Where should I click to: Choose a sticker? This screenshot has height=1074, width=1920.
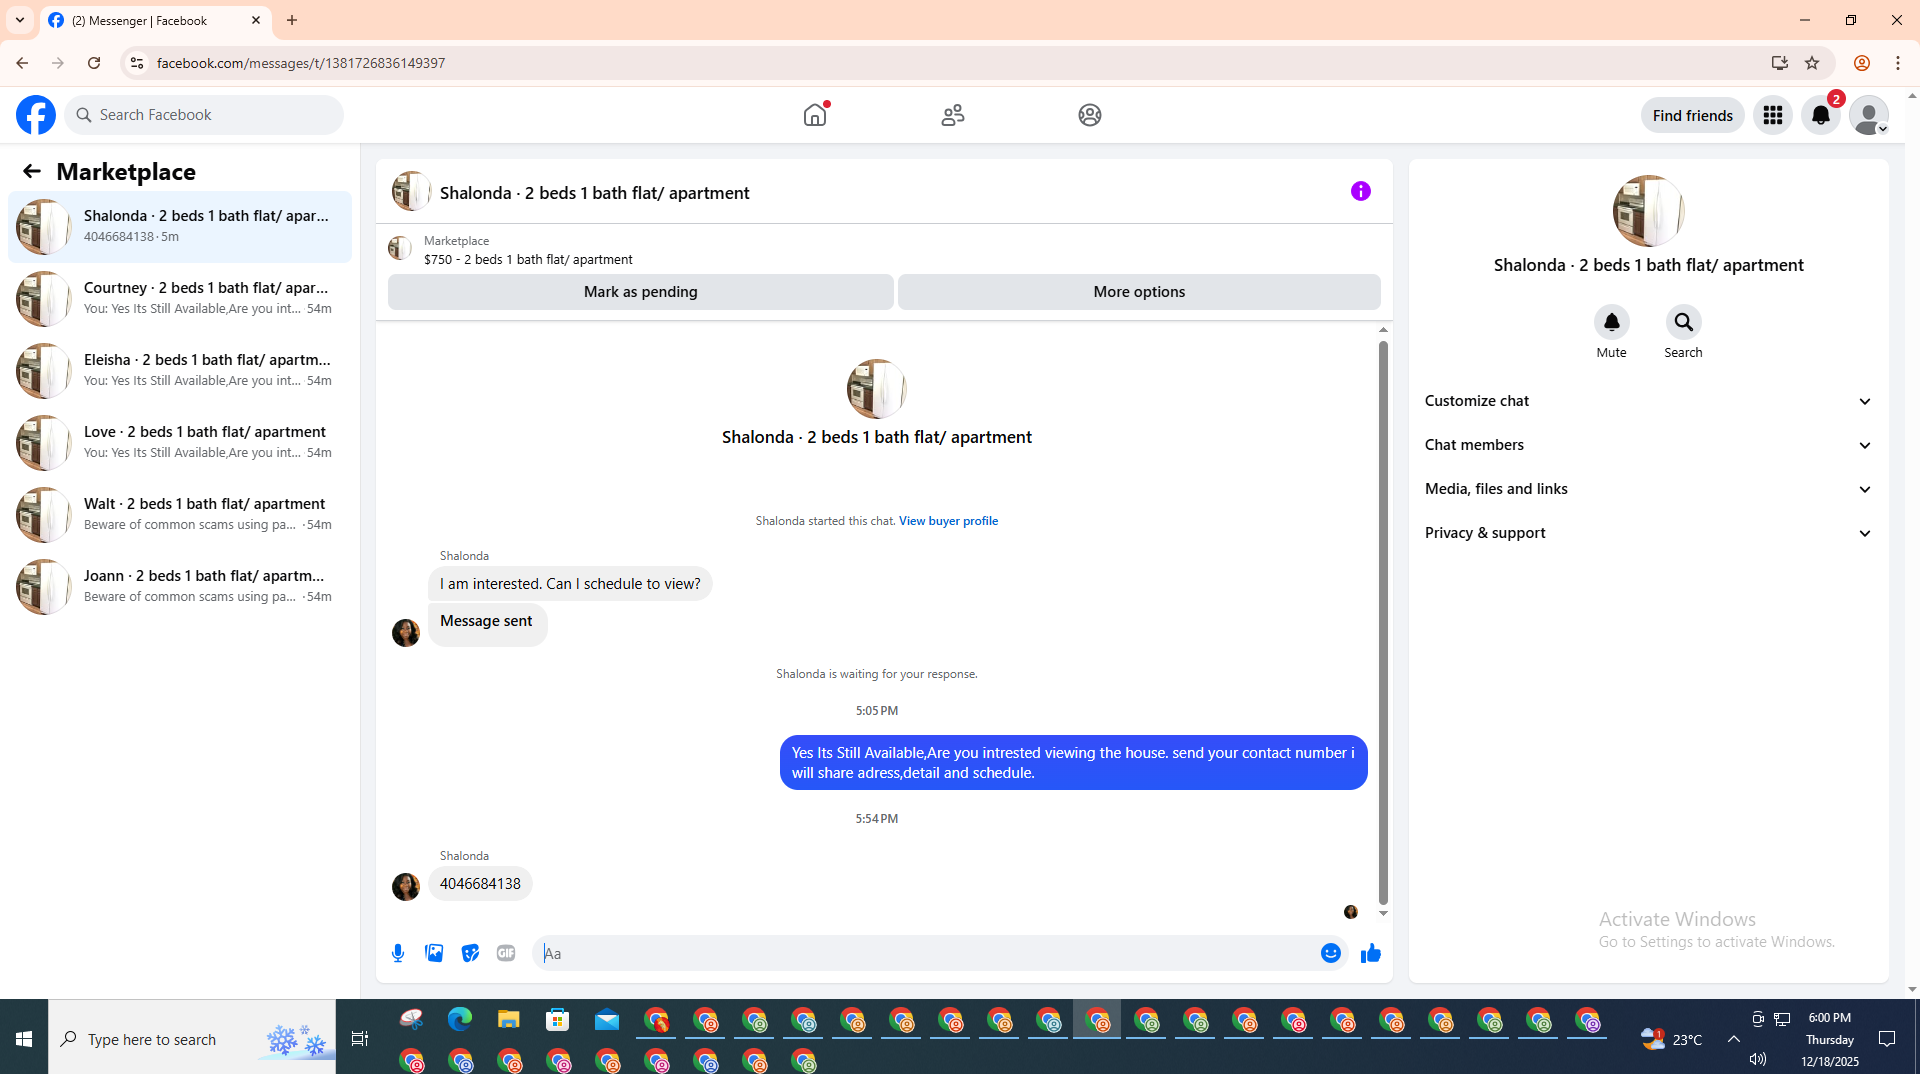coord(470,953)
